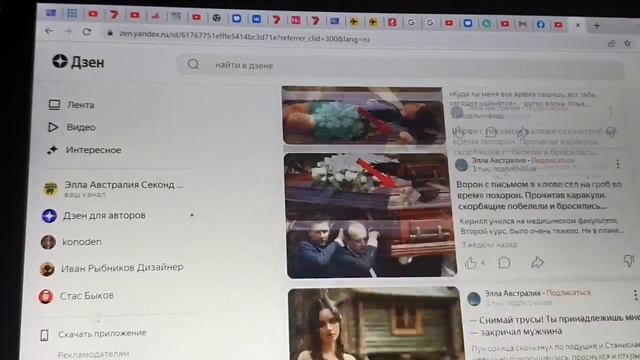Reload the page with the refresh icon
The height and width of the screenshot is (360, 640).
(x=87, y=31)
